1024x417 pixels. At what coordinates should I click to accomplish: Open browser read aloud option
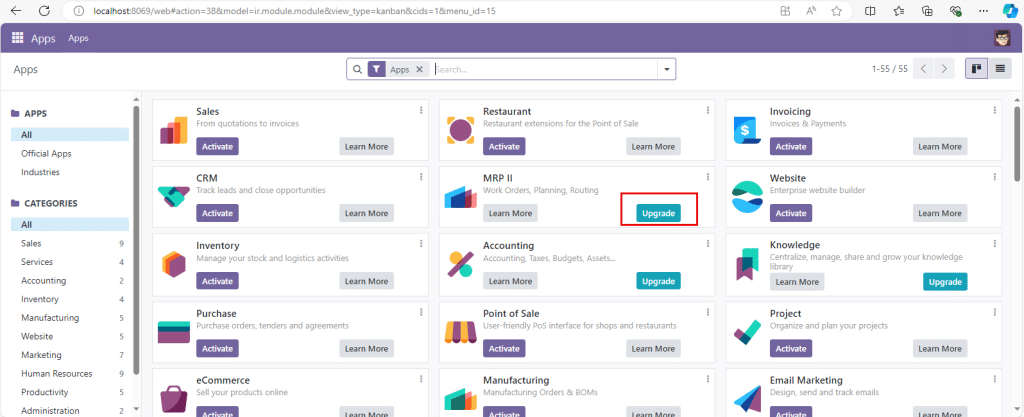[811, 11]
